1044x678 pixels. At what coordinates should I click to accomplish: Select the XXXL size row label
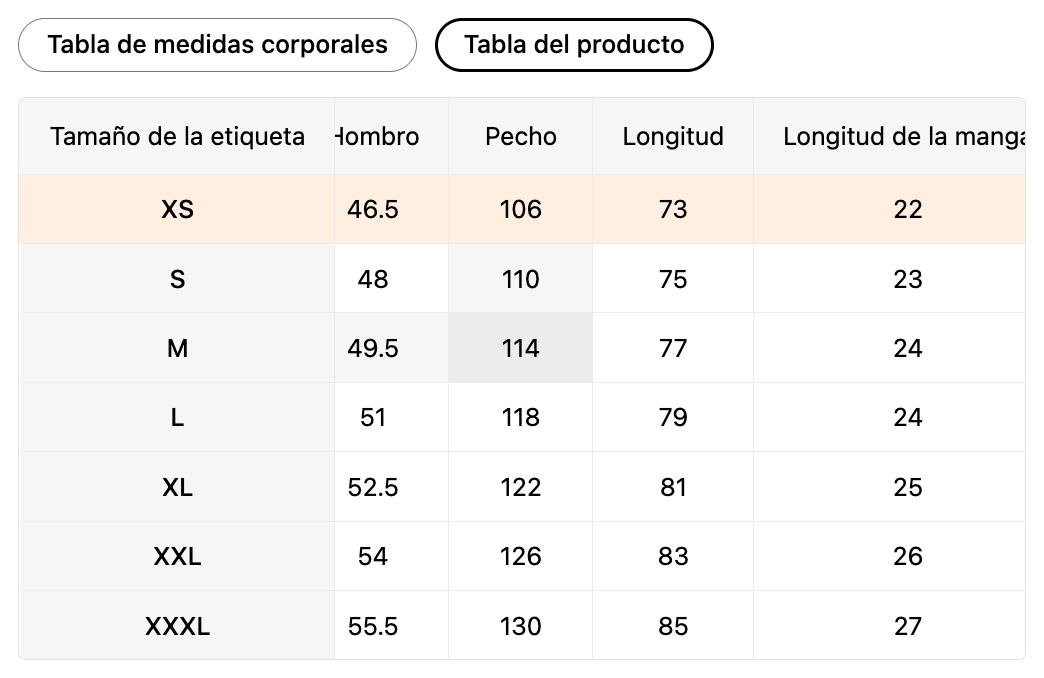(x=177, y=626)
